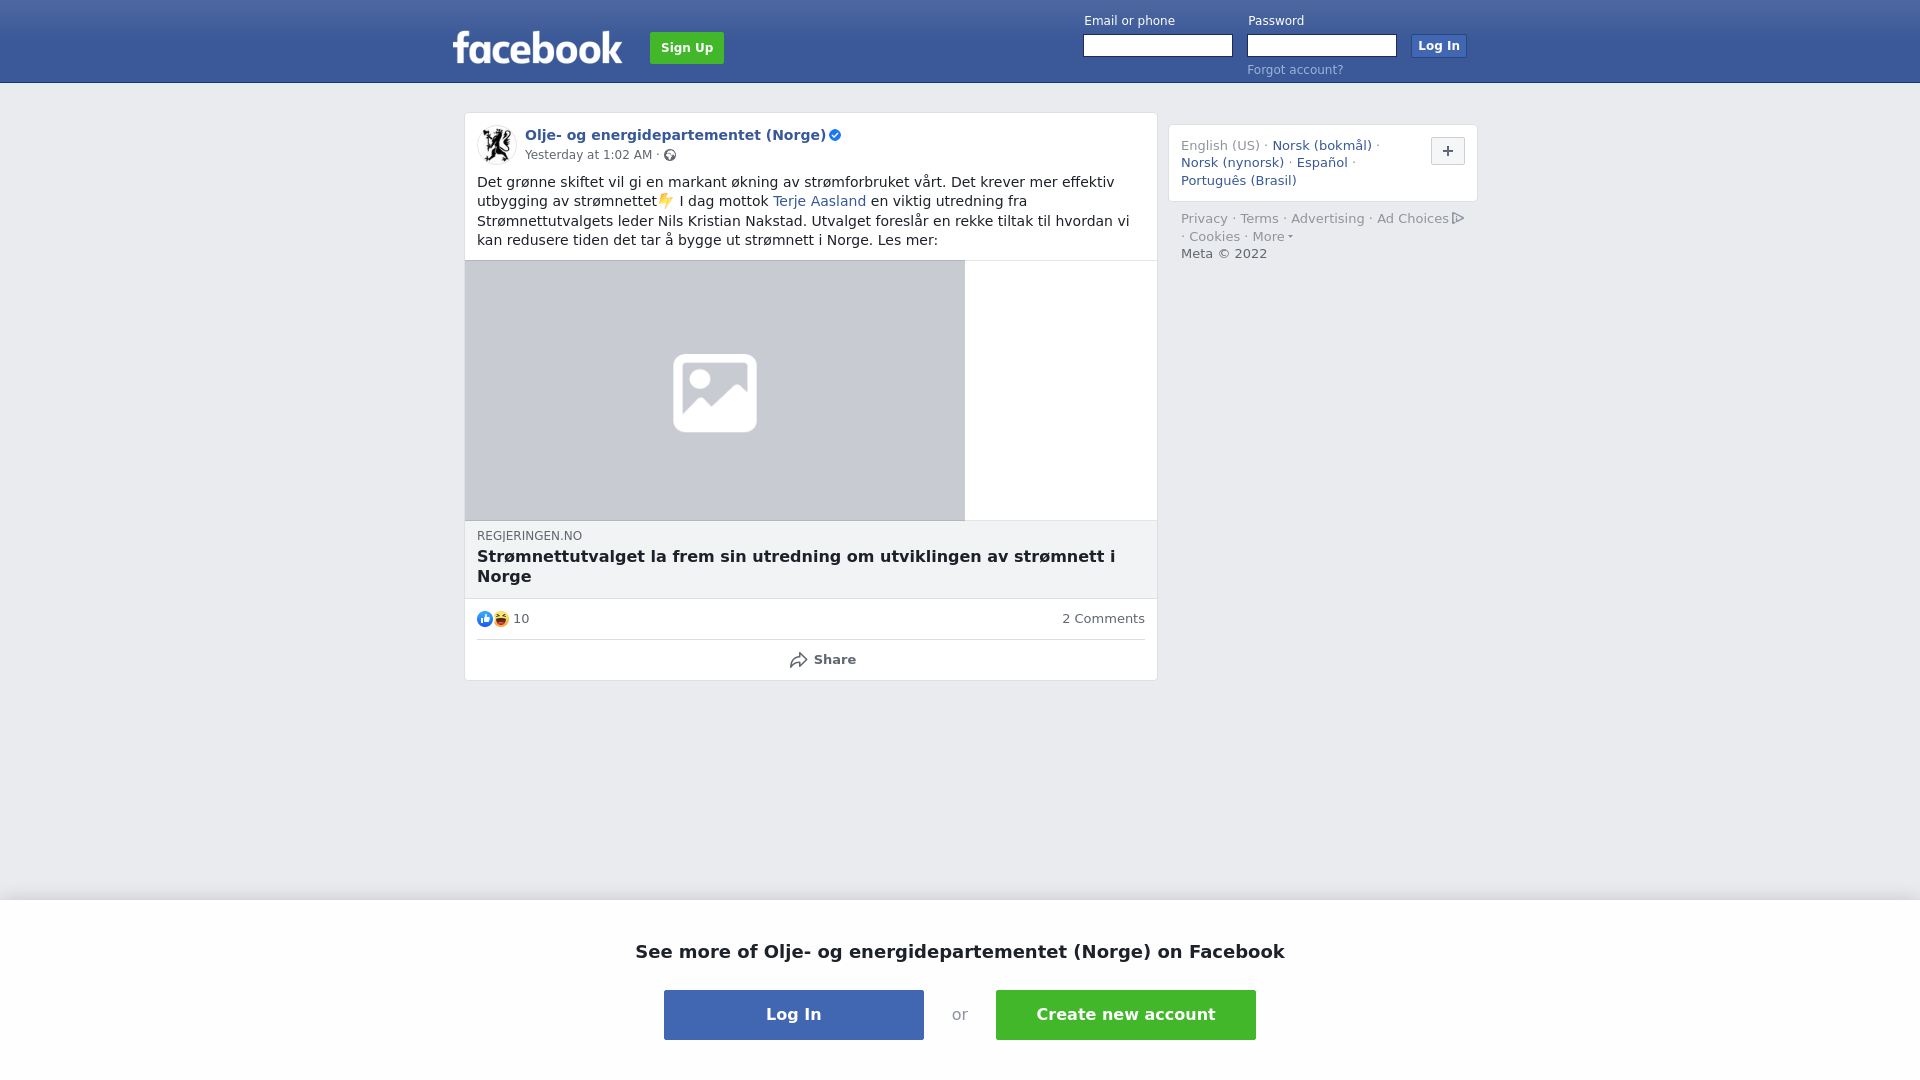The width and height of the screenshot is (1920, 1080).
Task: Share the post using the arrow button
Action: [x=822, y=660]
